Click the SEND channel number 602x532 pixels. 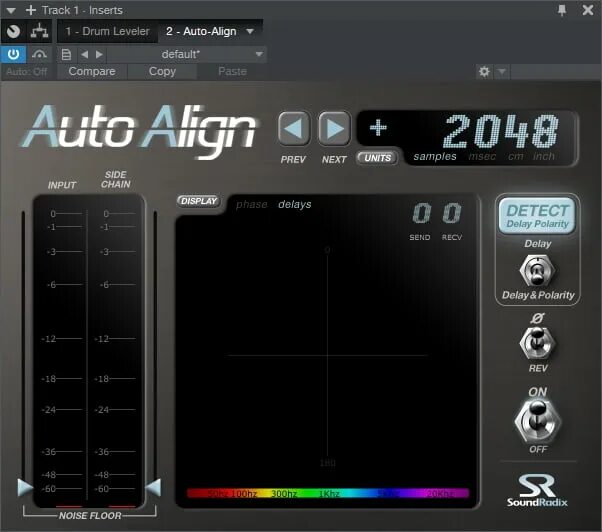[422, 213]
